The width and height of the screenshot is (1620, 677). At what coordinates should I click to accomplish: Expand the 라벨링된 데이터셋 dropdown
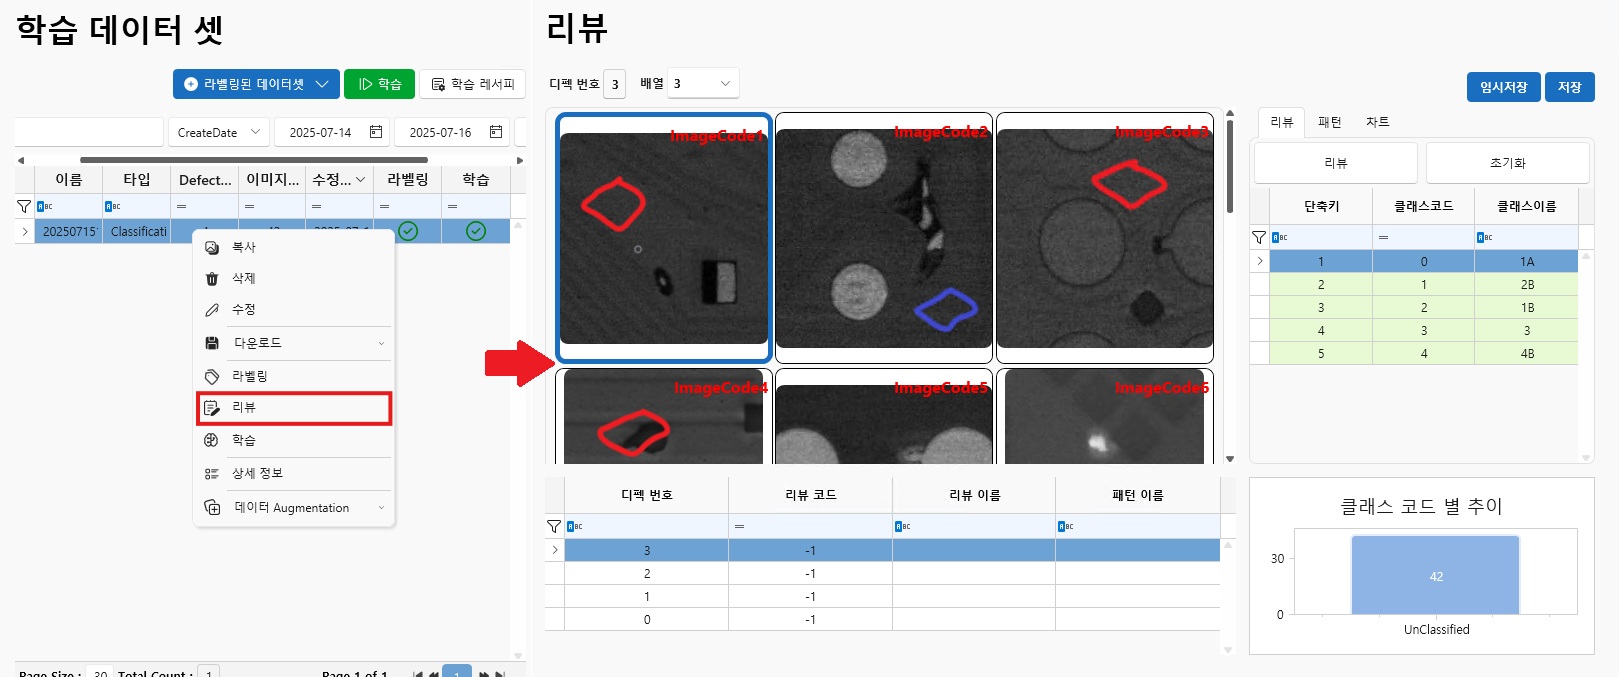(322, 84)
